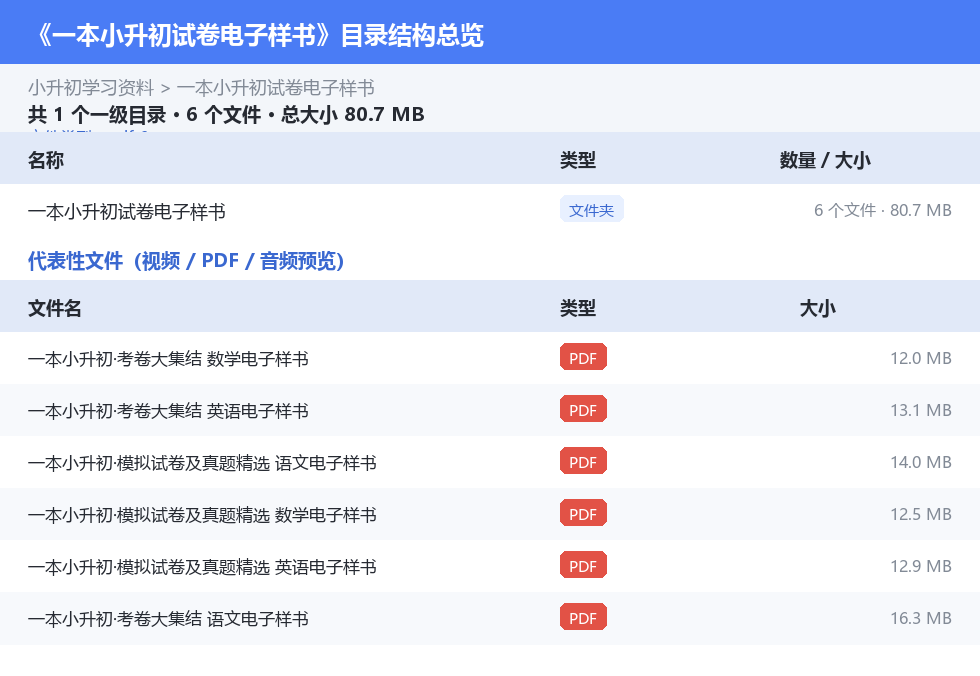The height and width of the screenshot is (676, 980).
Task: Click the 12.9 MB size value
Action: click(x=921, y=566)
